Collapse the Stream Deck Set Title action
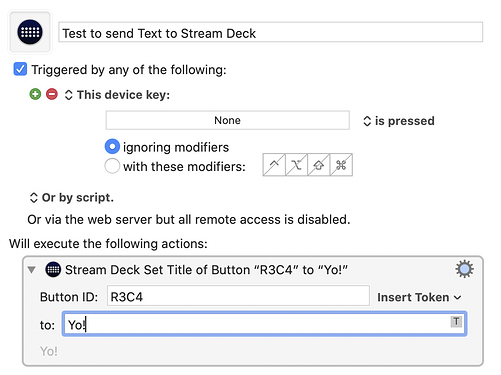 click(x=32, y=269)
